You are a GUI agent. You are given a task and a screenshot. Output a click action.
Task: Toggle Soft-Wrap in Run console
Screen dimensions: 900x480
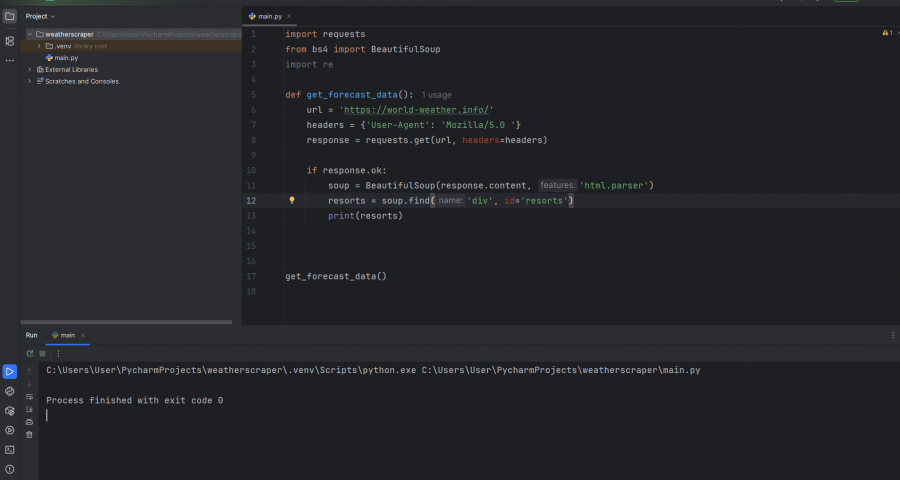point(29,397)
